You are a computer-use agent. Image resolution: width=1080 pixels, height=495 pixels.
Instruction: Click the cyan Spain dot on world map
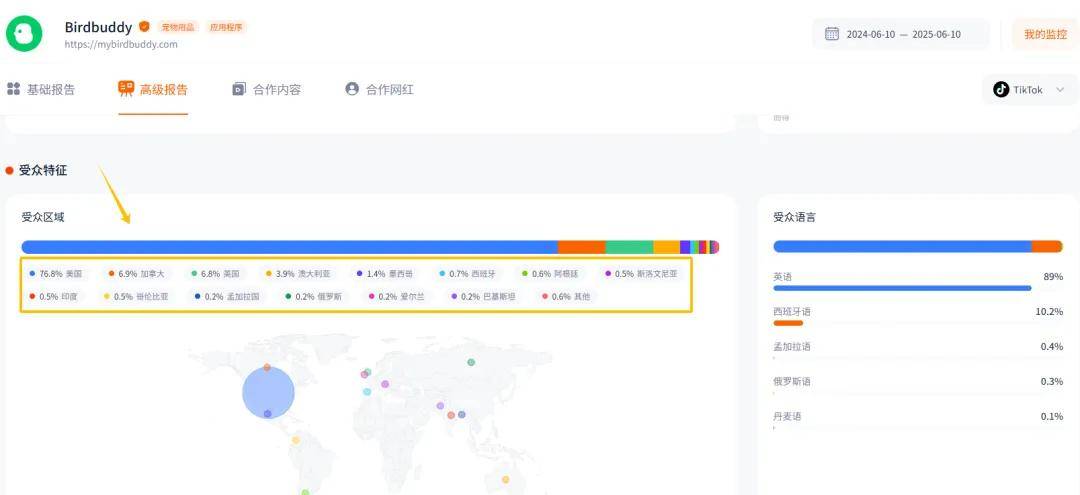[x=367, y=392]
